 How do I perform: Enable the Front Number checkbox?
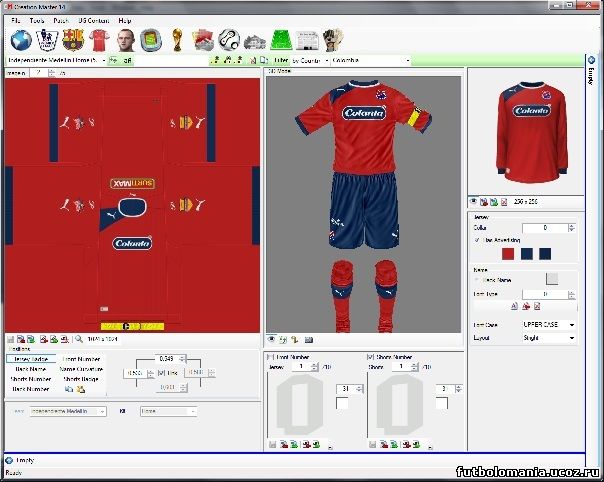(271, 357)
